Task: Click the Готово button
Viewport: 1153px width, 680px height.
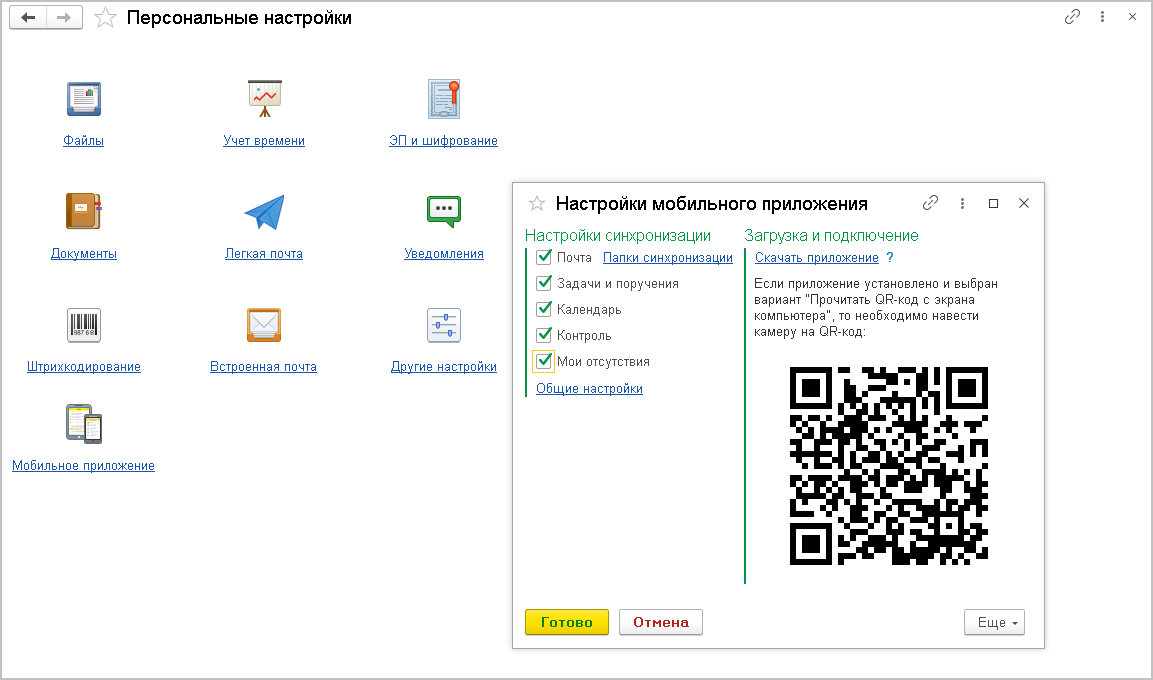Action: tap(567, 622)
